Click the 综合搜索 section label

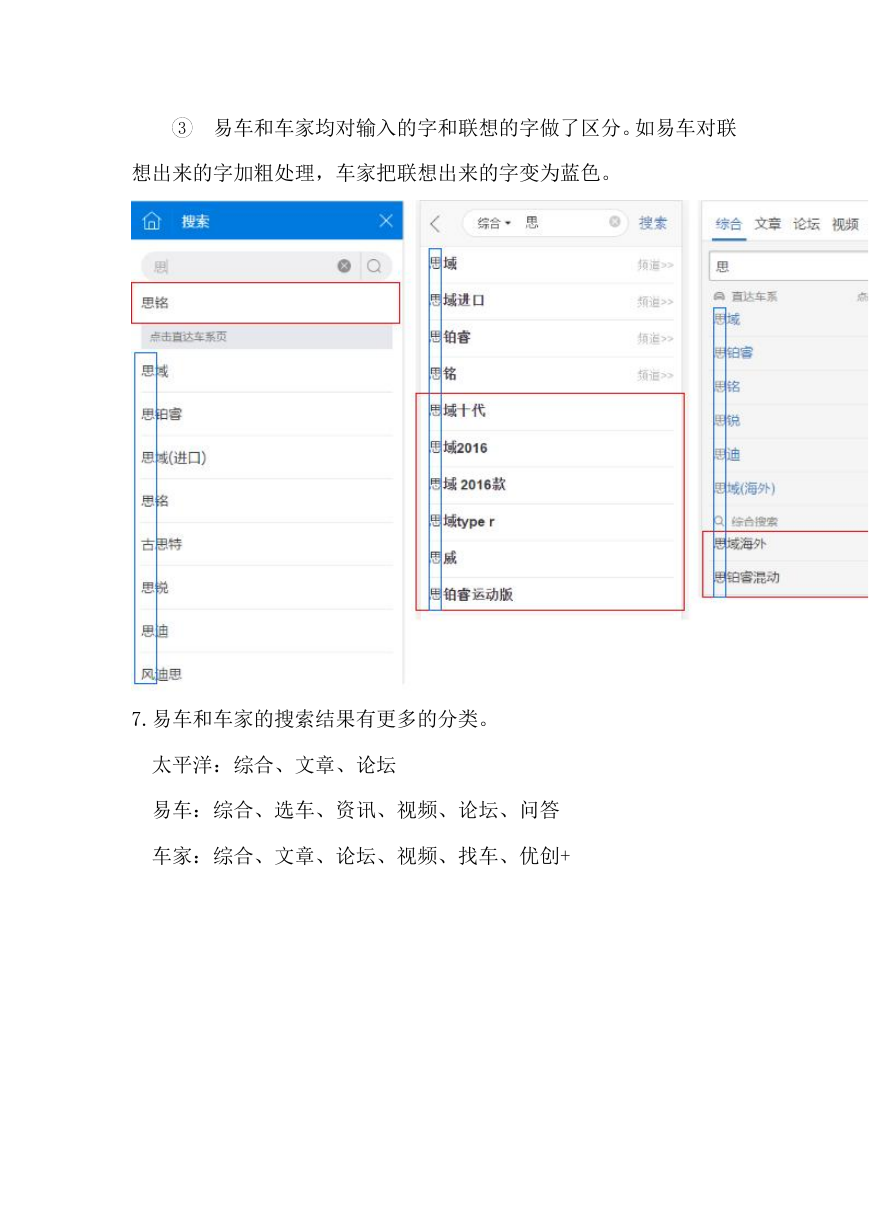(754, 521)
